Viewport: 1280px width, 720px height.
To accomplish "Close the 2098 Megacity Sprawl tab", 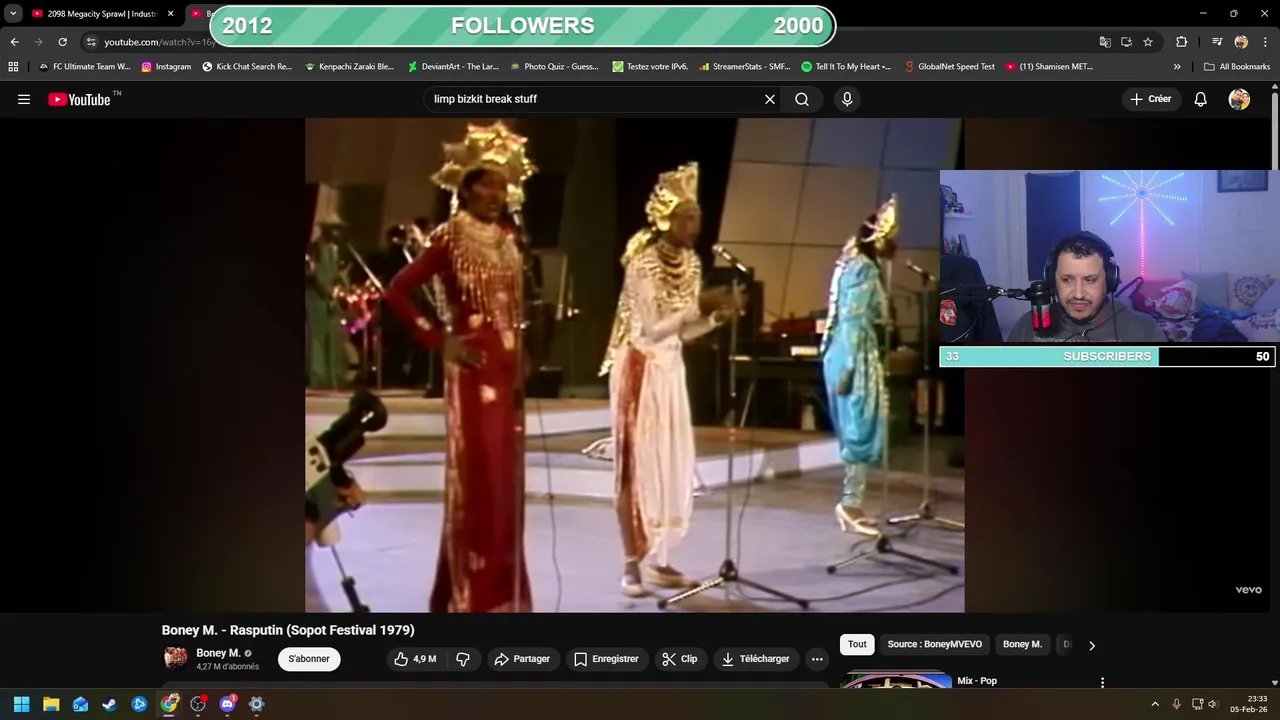I will tap(170, 14).
